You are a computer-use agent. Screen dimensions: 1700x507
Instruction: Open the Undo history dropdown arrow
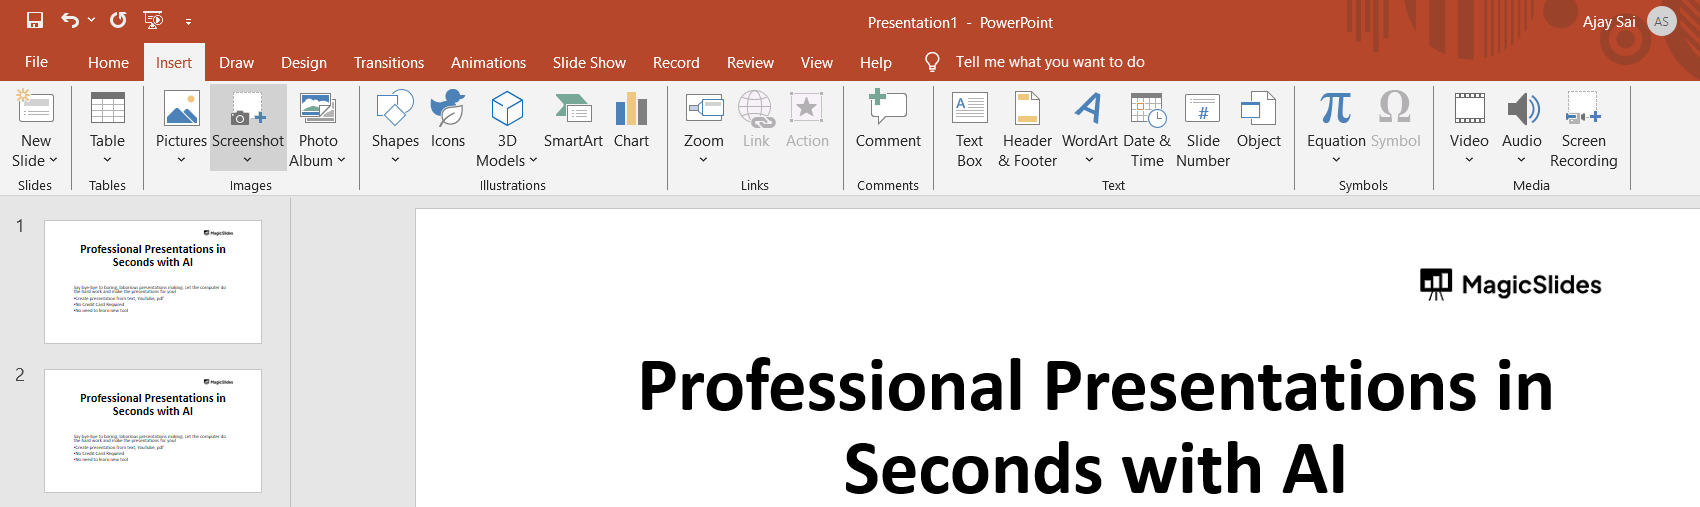[x=92, y=20]
